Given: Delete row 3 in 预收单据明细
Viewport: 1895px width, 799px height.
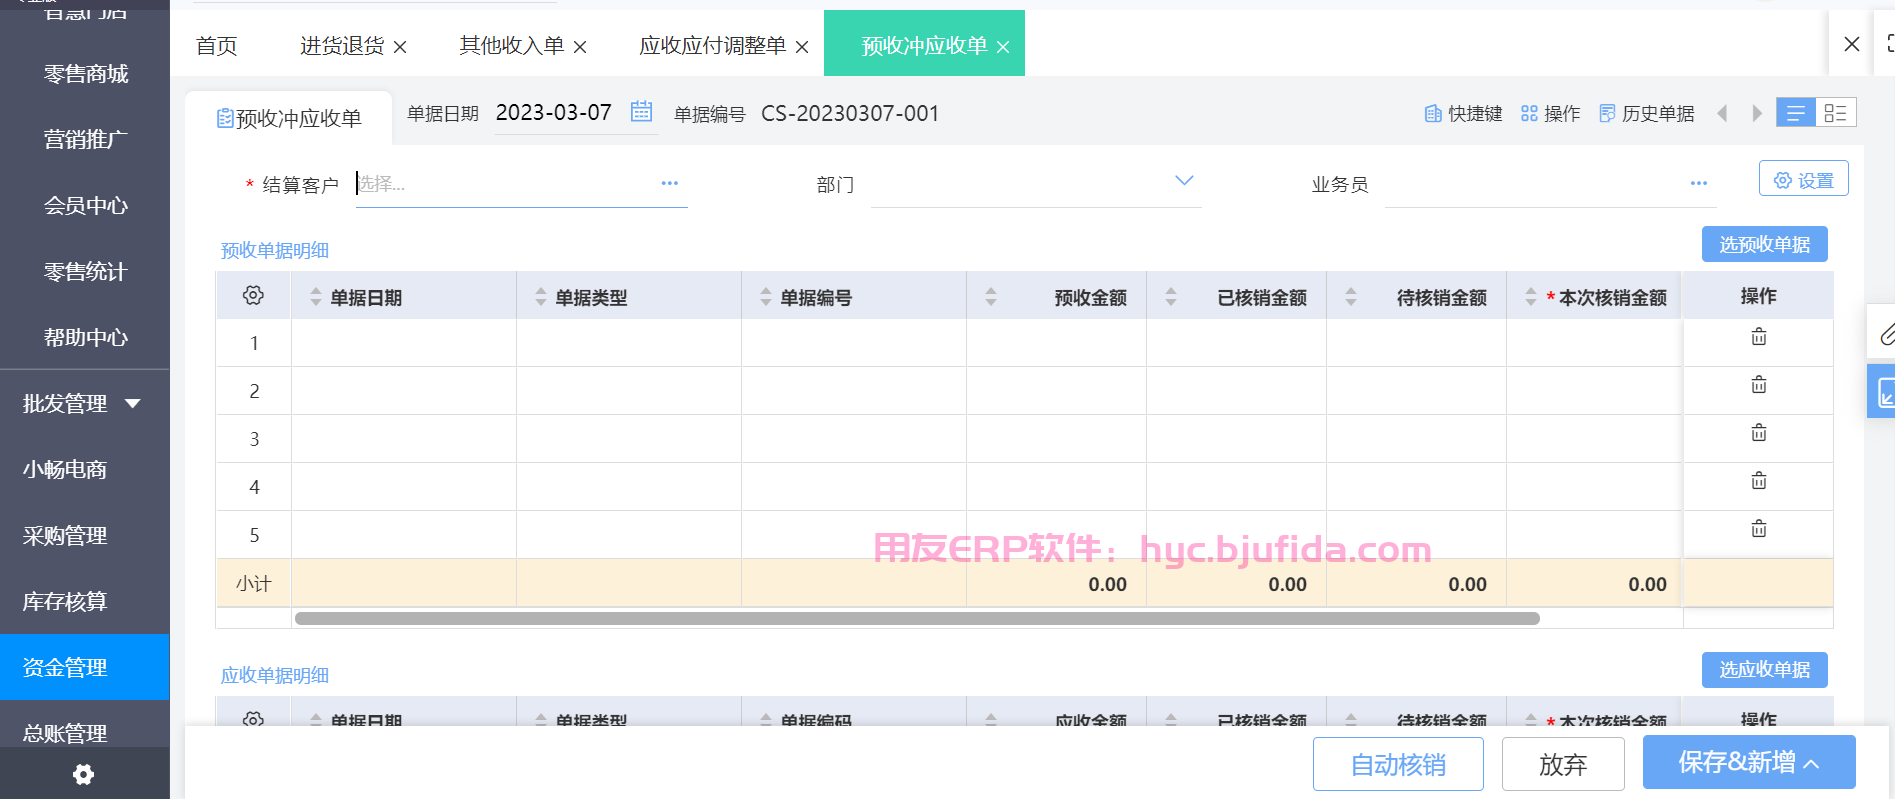Looking at the screenshot, I should (1759, 433).
